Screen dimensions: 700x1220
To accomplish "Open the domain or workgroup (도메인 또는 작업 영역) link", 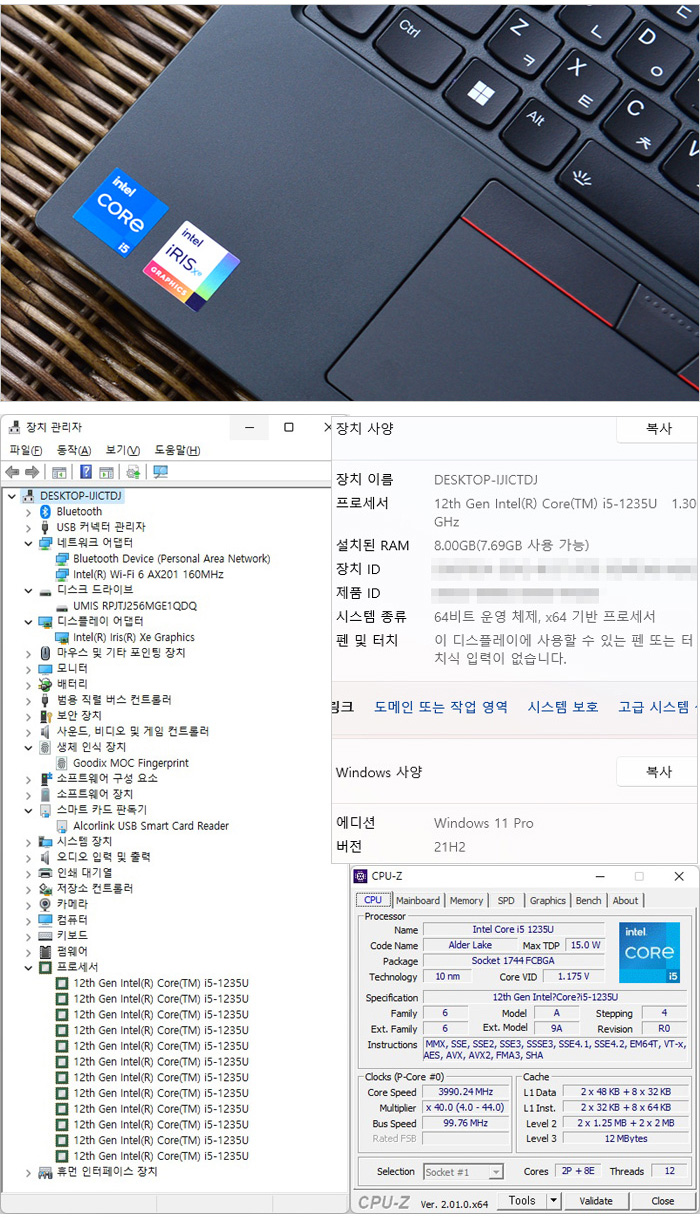I will (x=441, y=707).
